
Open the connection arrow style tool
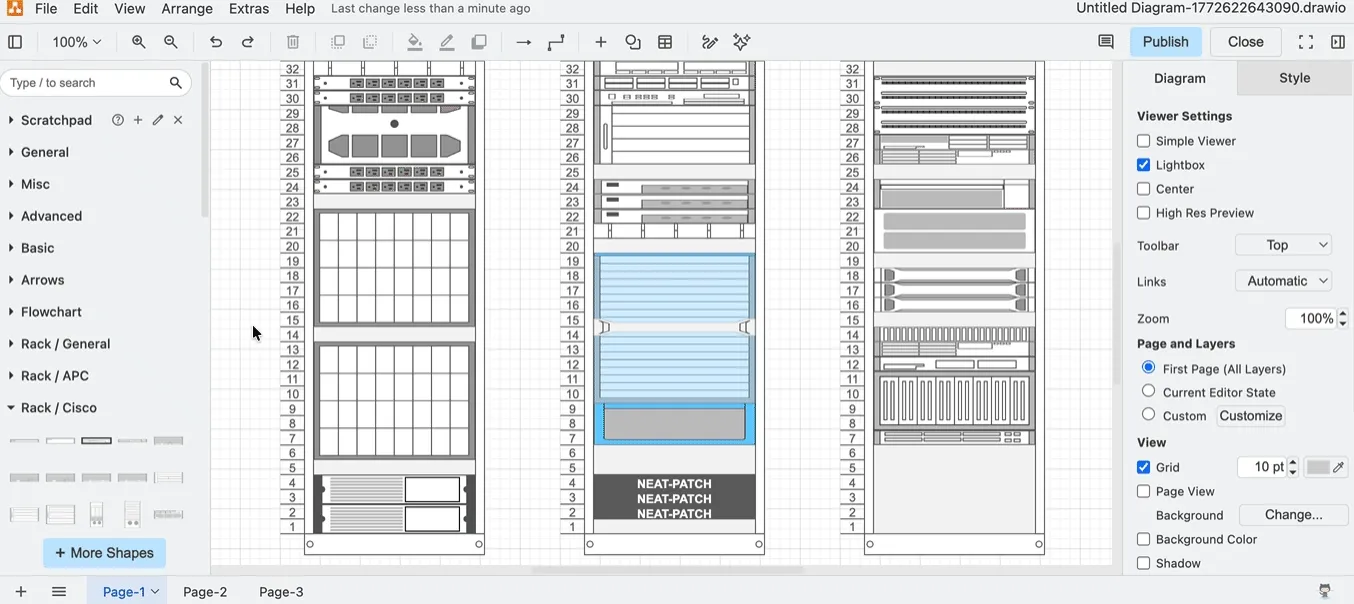pyautogui.click(x=523, y=42)
